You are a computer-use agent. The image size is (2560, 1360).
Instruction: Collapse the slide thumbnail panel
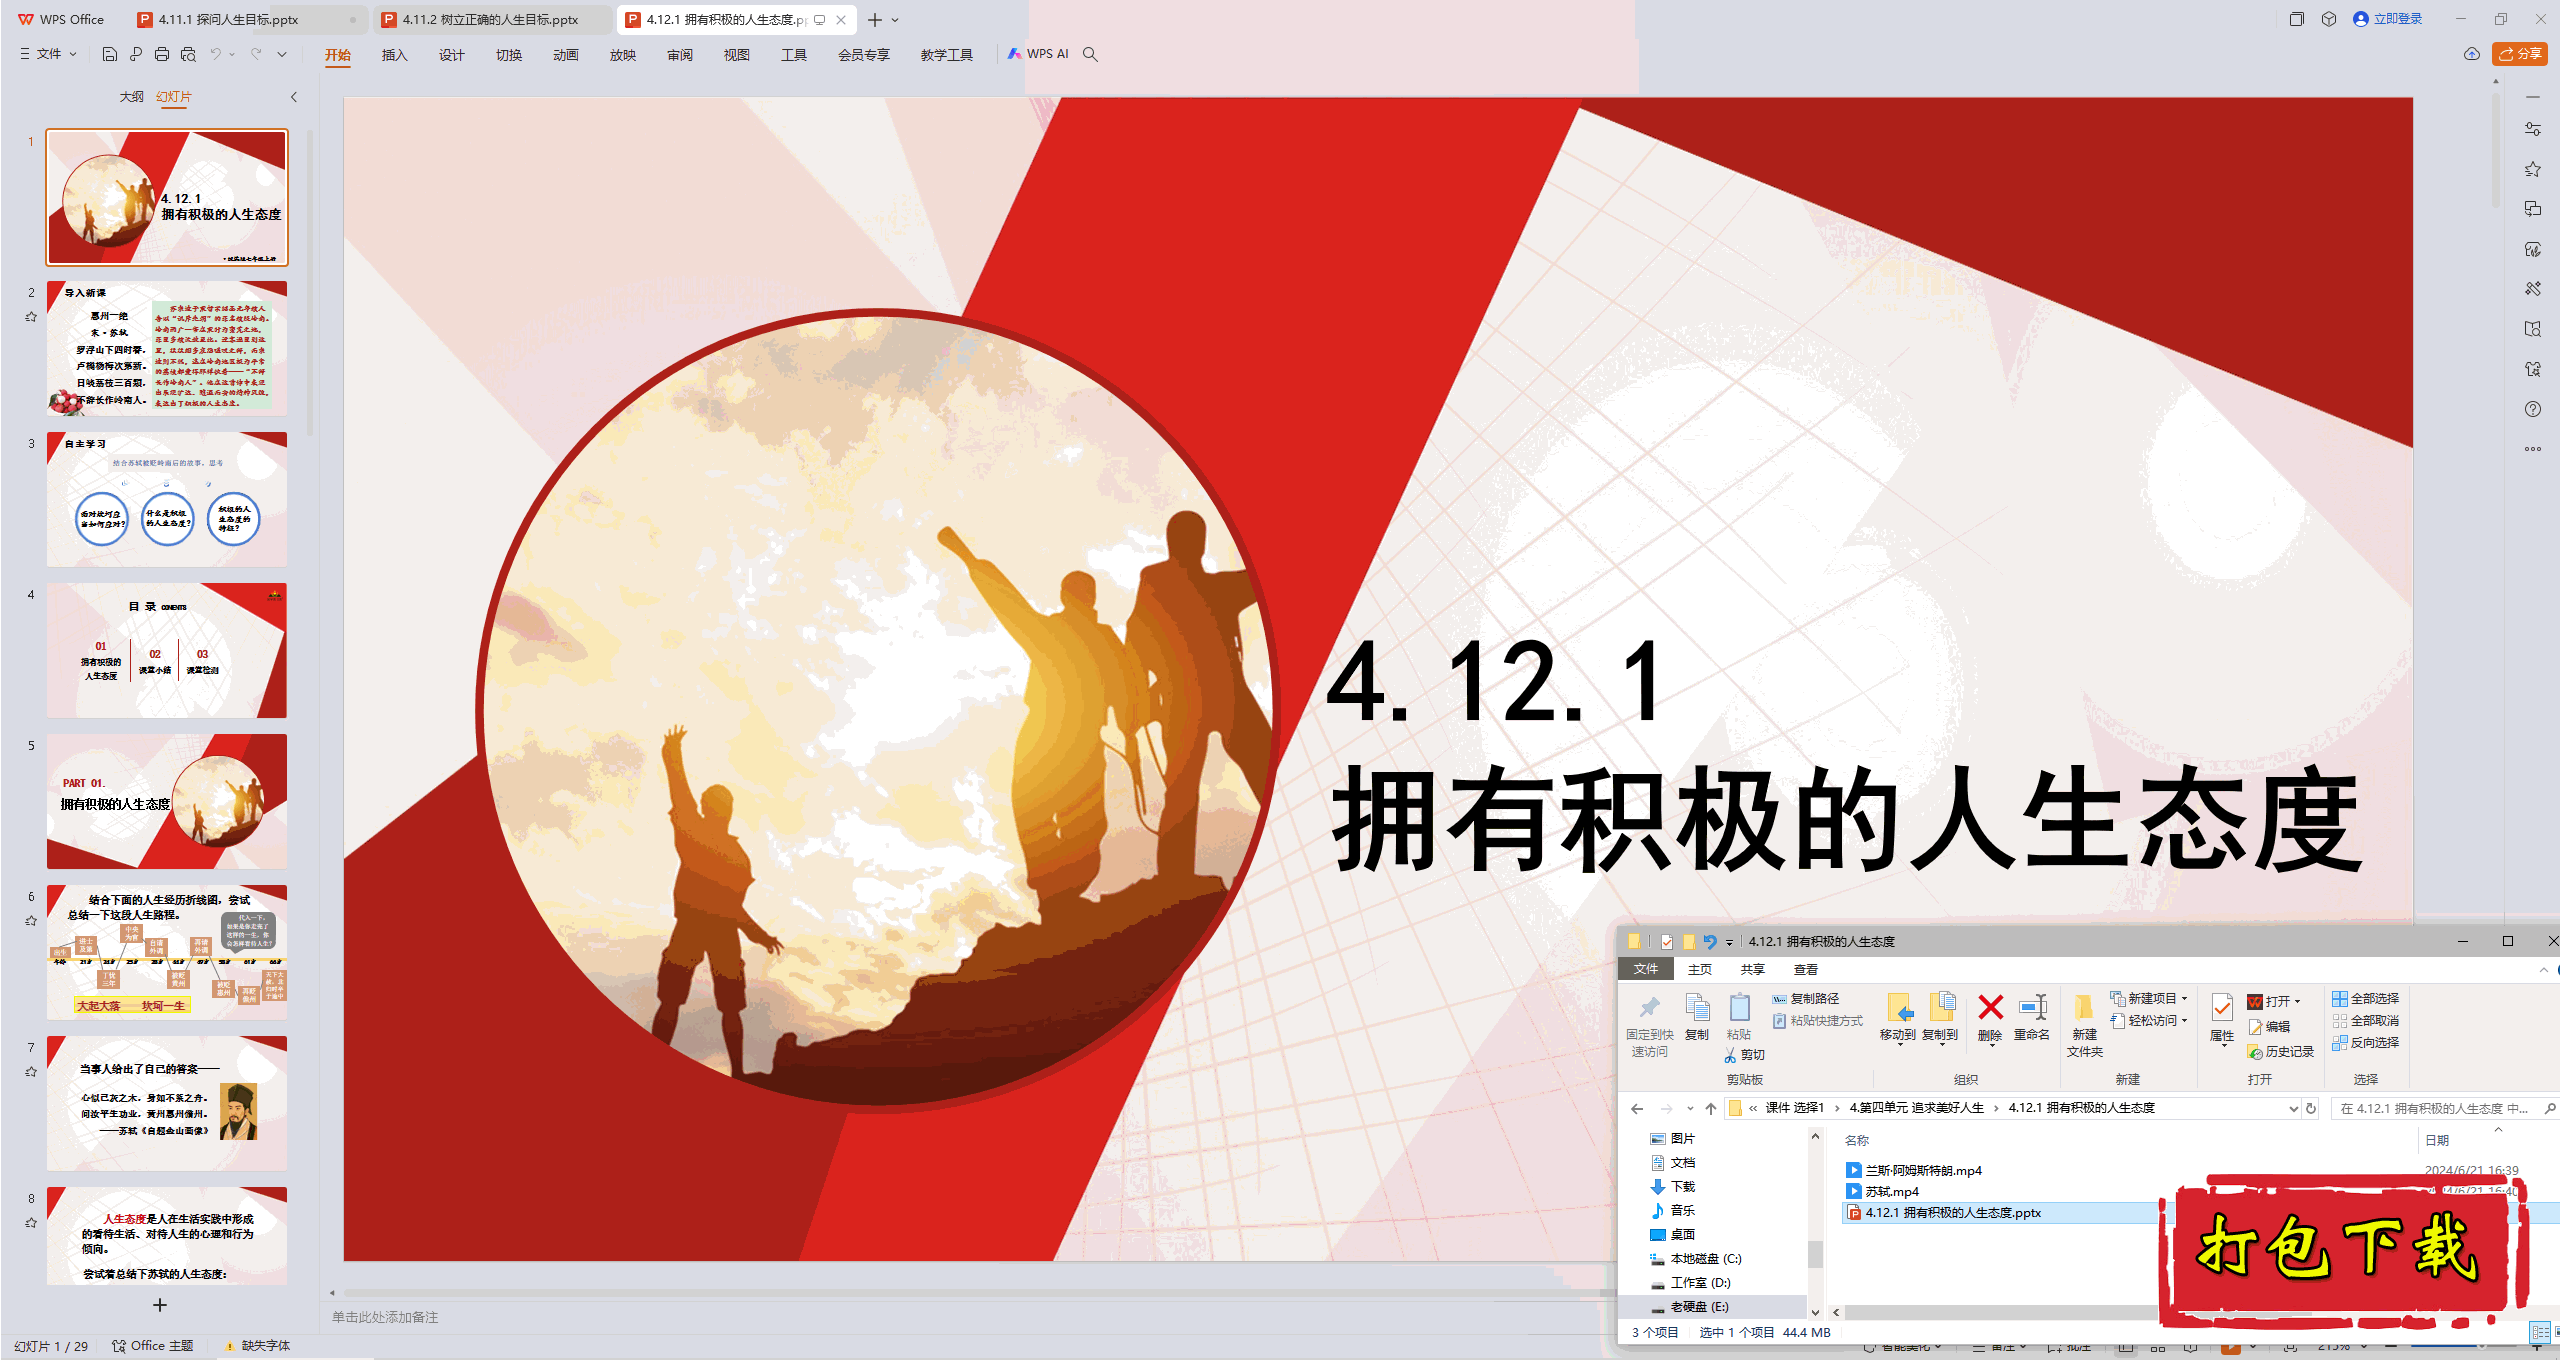pyautogui.click(x=294, y=97)
